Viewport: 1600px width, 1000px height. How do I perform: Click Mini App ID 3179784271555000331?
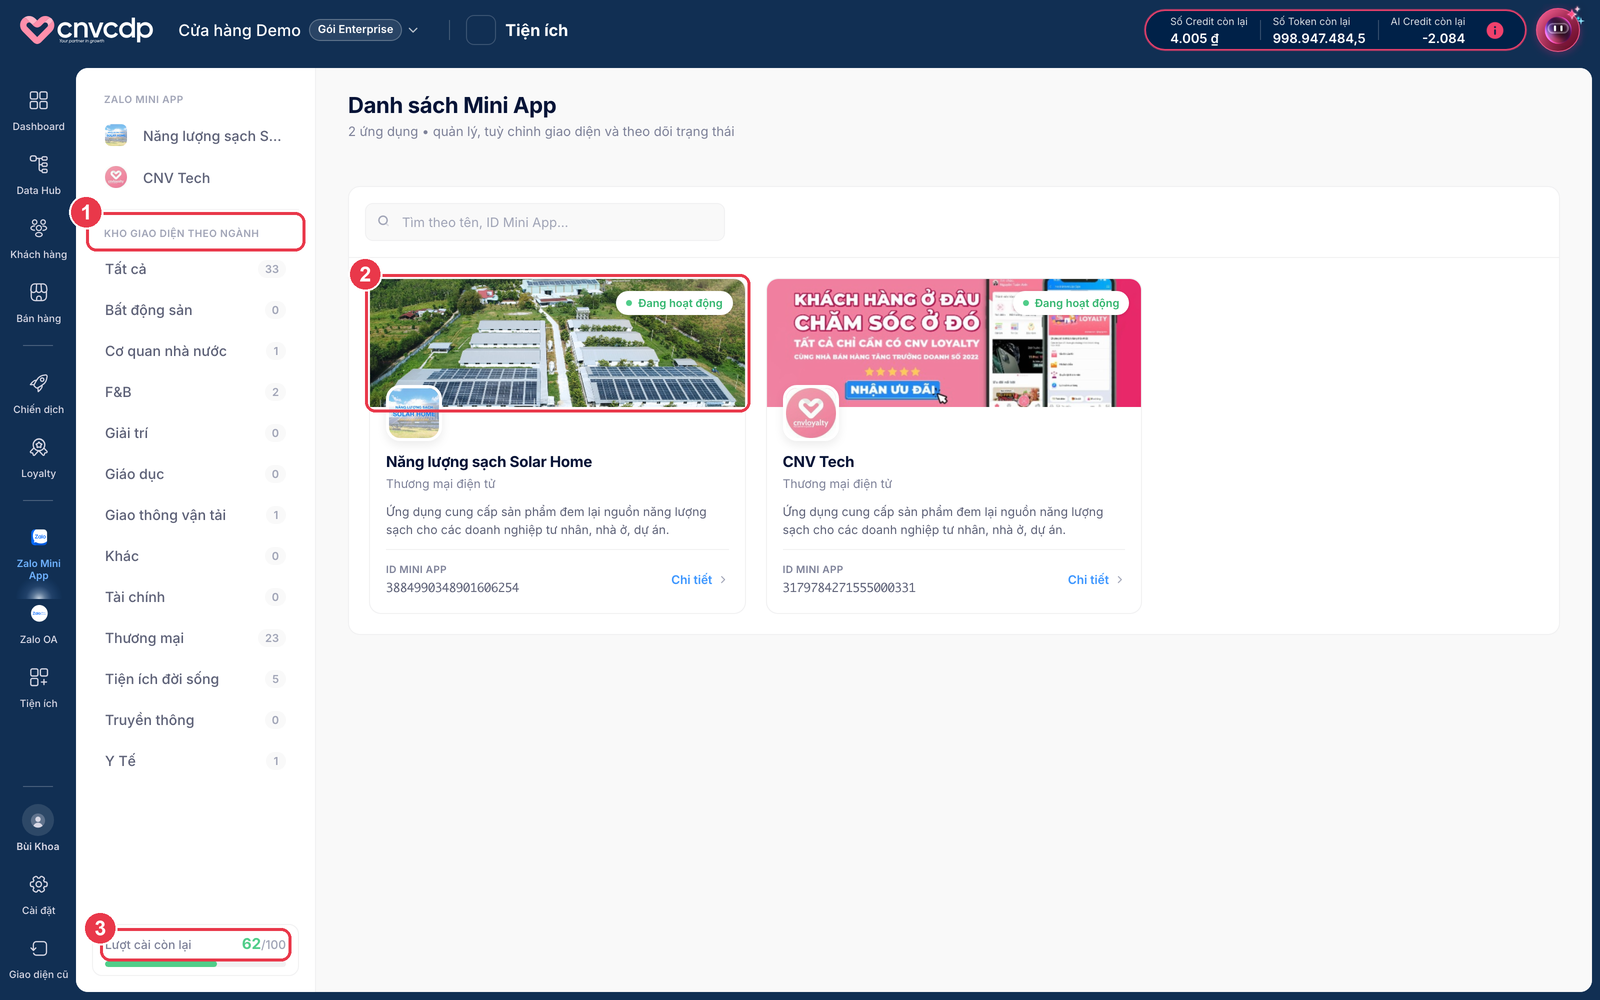click(x=849, y=588)
